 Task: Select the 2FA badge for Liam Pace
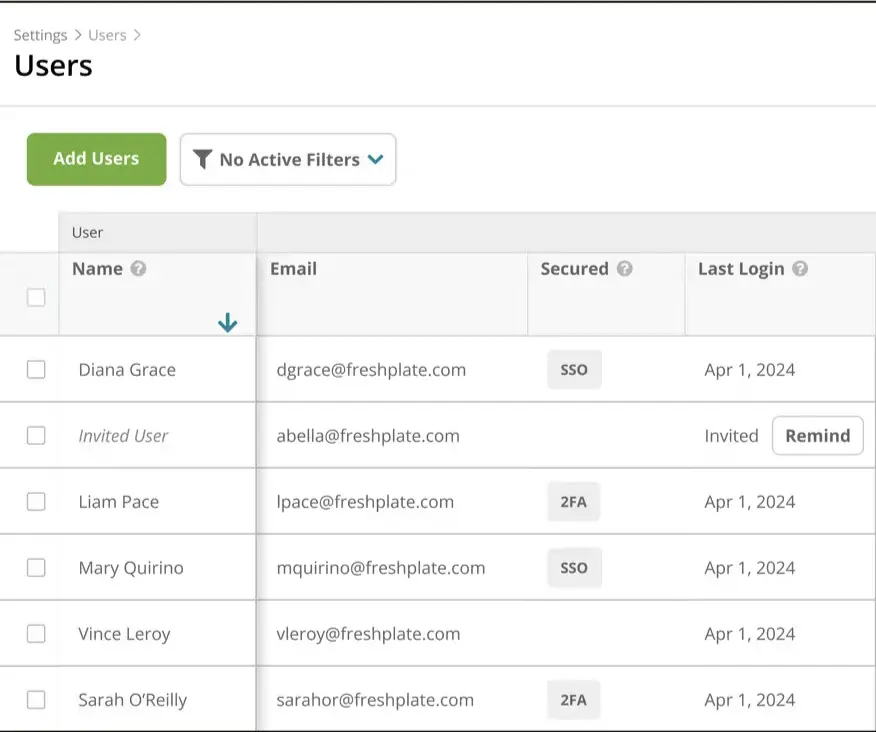click(x=573, y=501)
